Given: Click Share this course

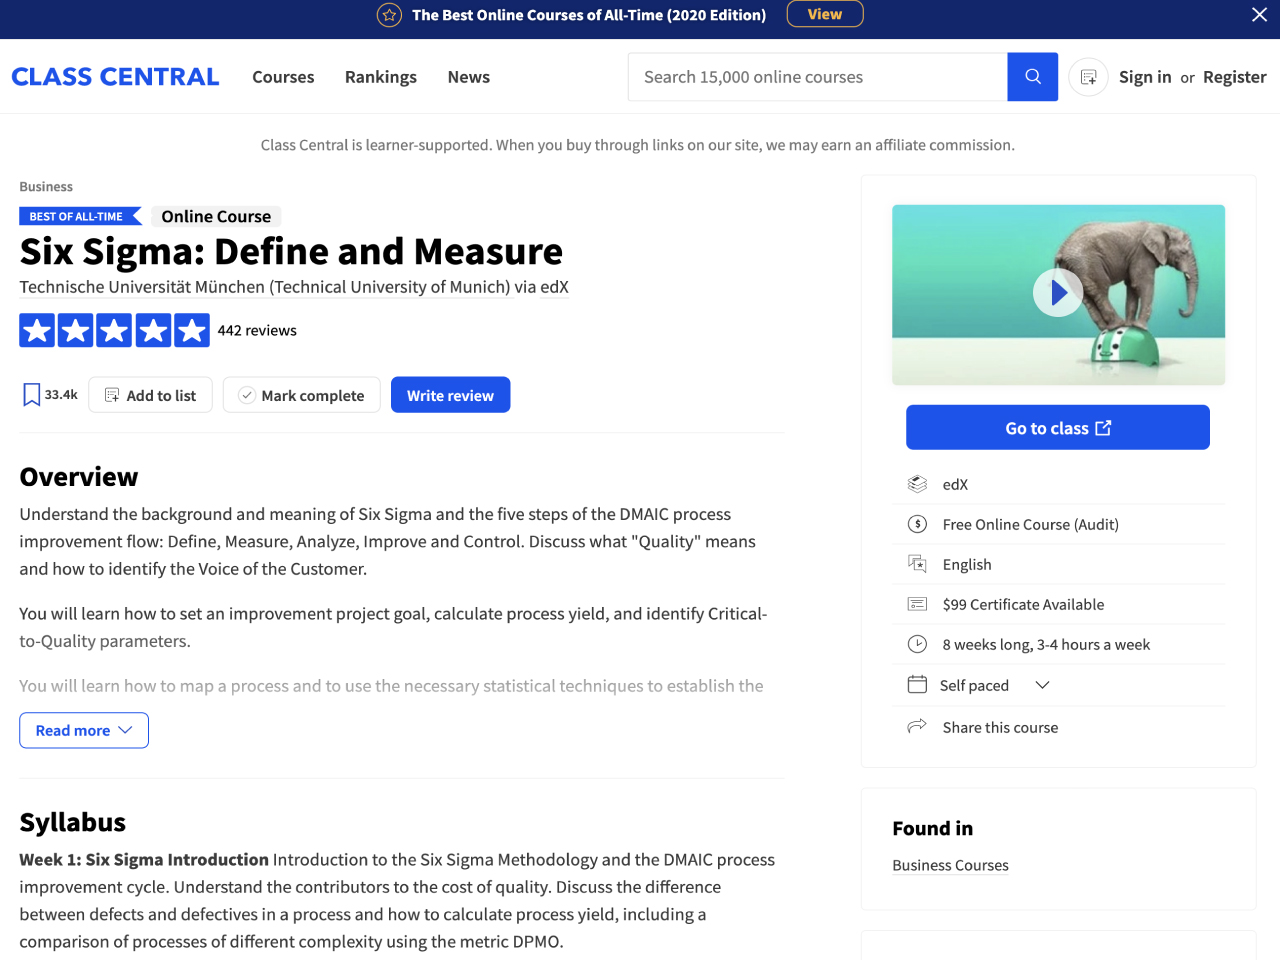Looking at the screenshot, I should click(x=1000, y=727).
